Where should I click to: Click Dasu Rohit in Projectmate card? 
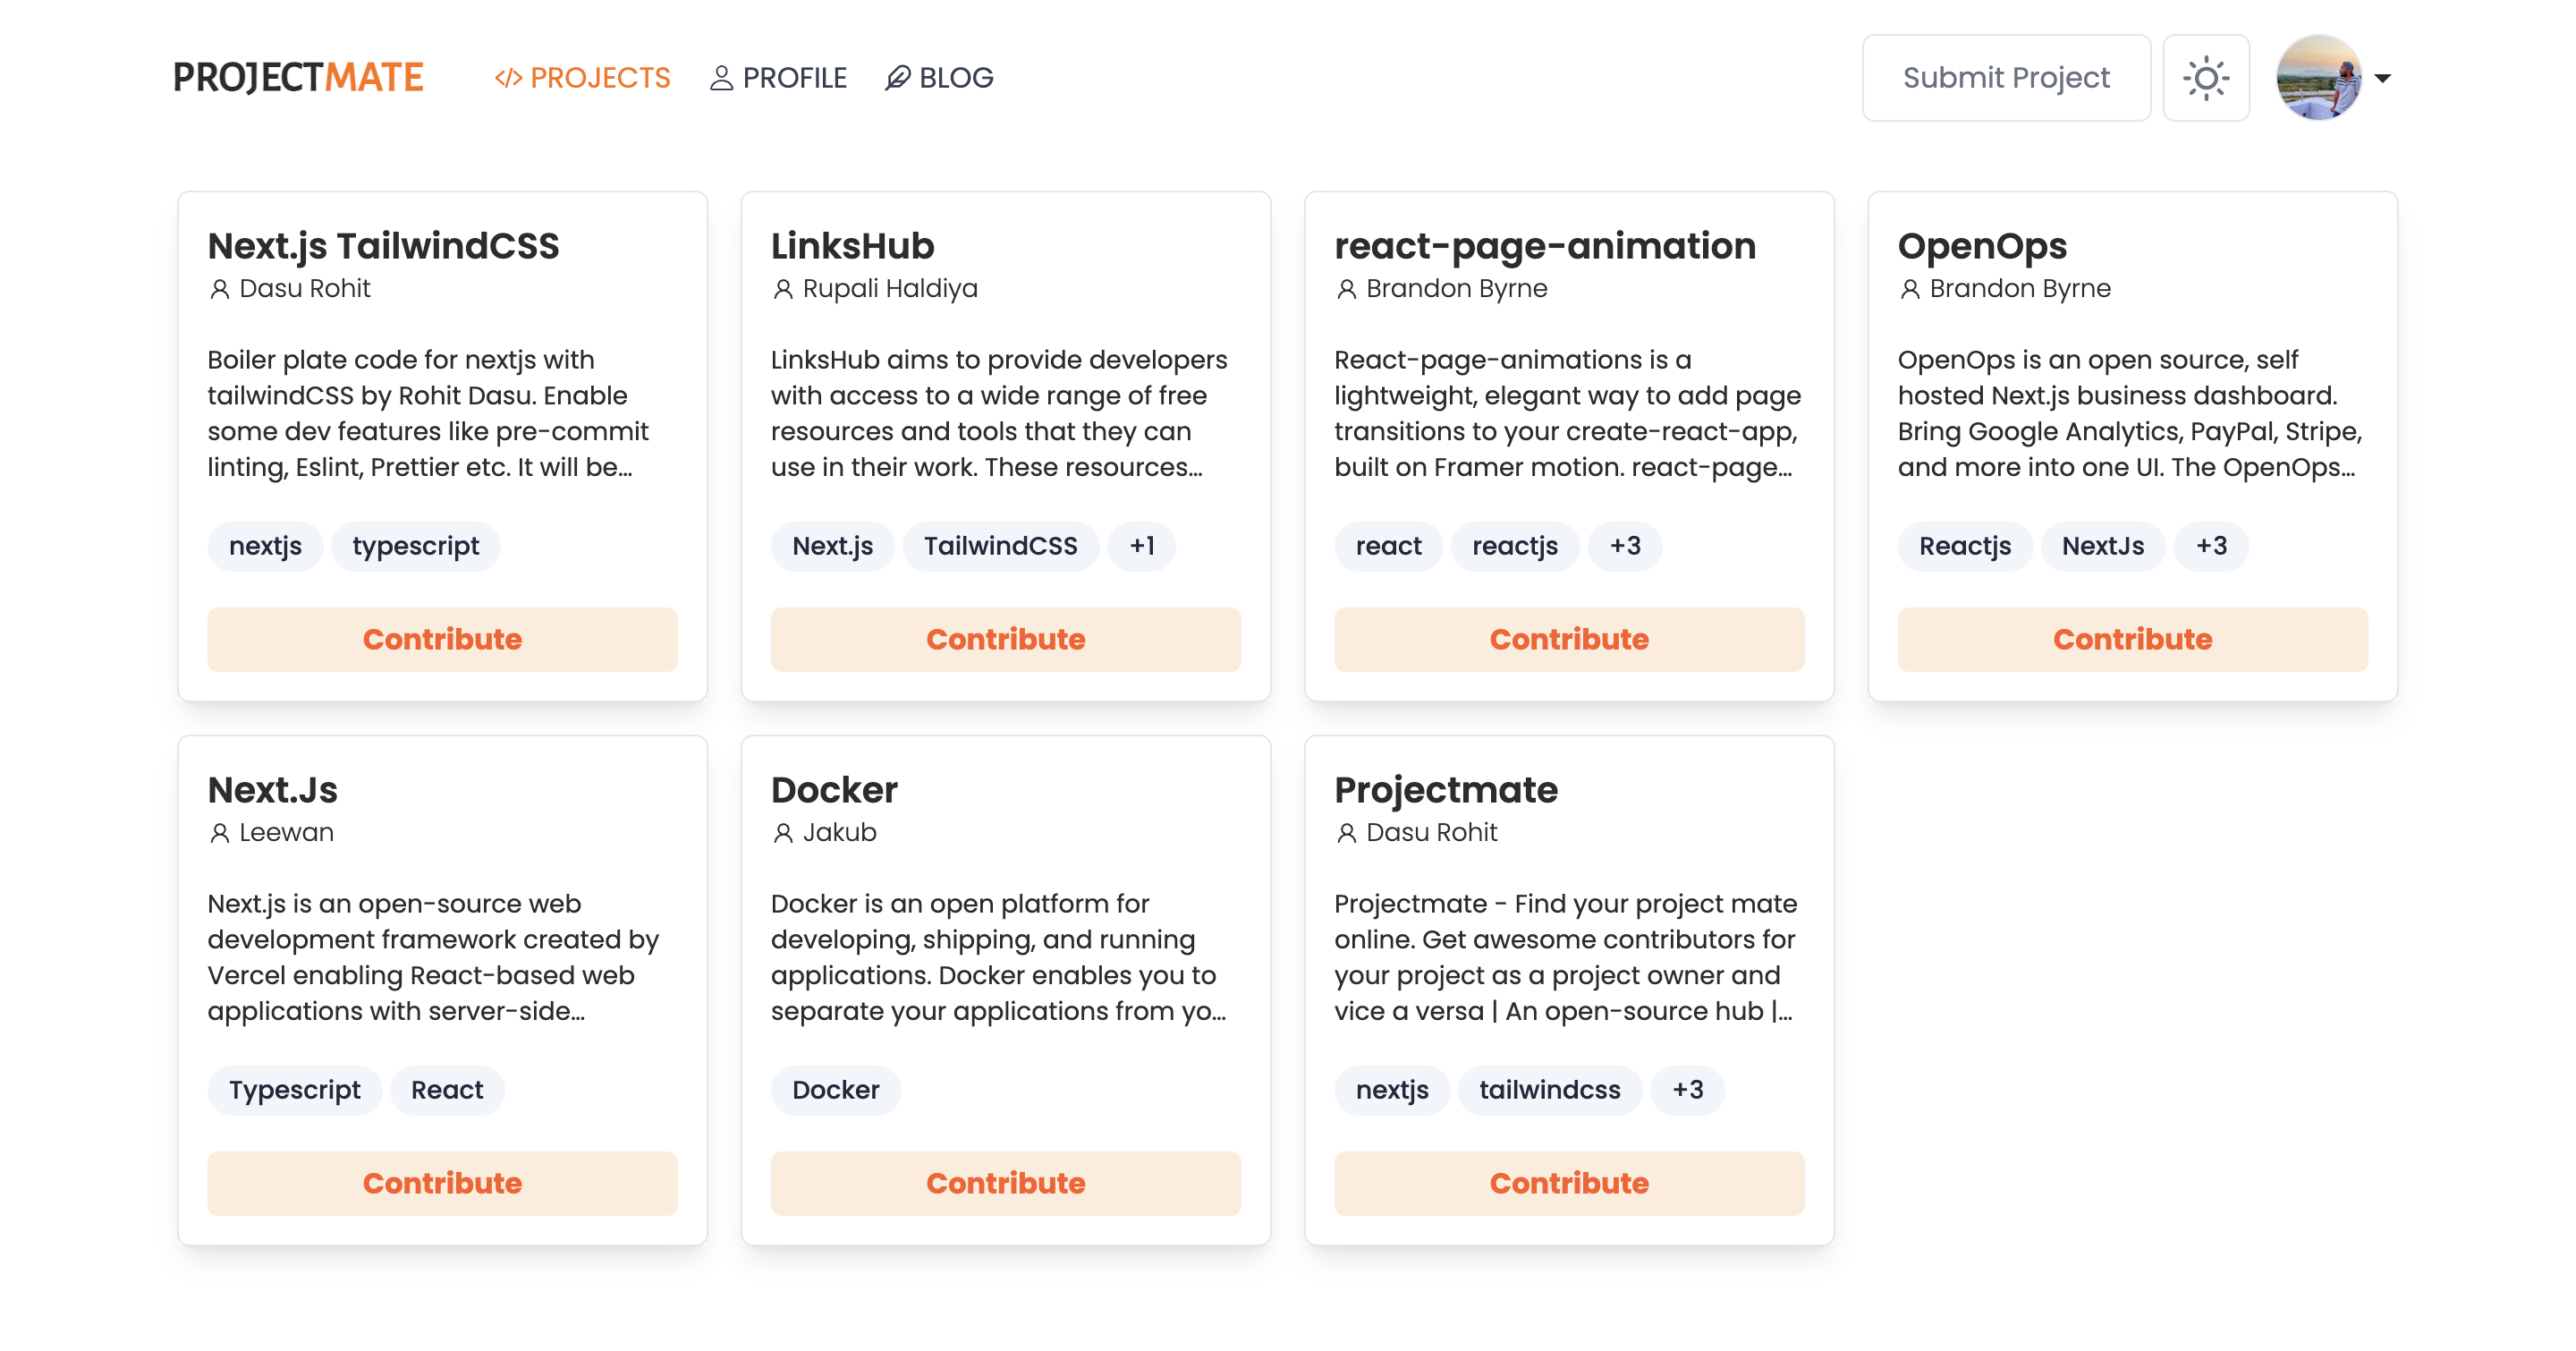pos(1432,833)
